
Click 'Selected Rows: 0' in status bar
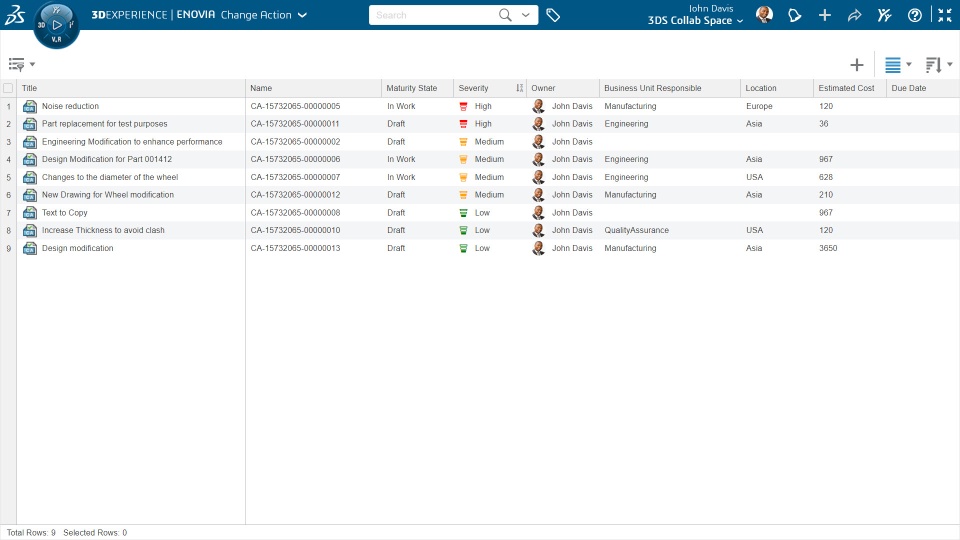click(95, 533)
